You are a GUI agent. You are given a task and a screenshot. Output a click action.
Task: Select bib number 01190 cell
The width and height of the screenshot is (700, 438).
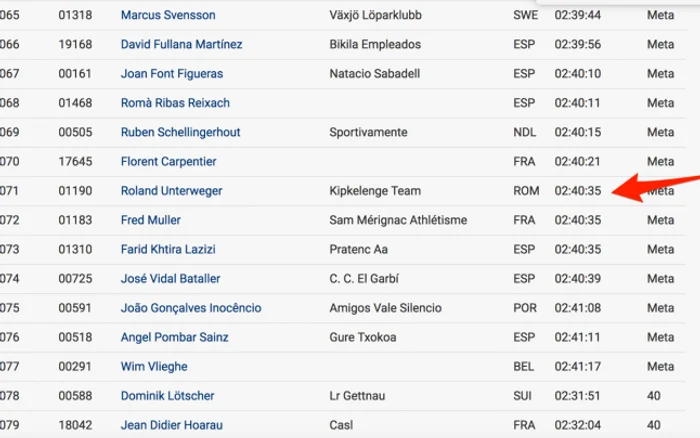tap(75, 191)
